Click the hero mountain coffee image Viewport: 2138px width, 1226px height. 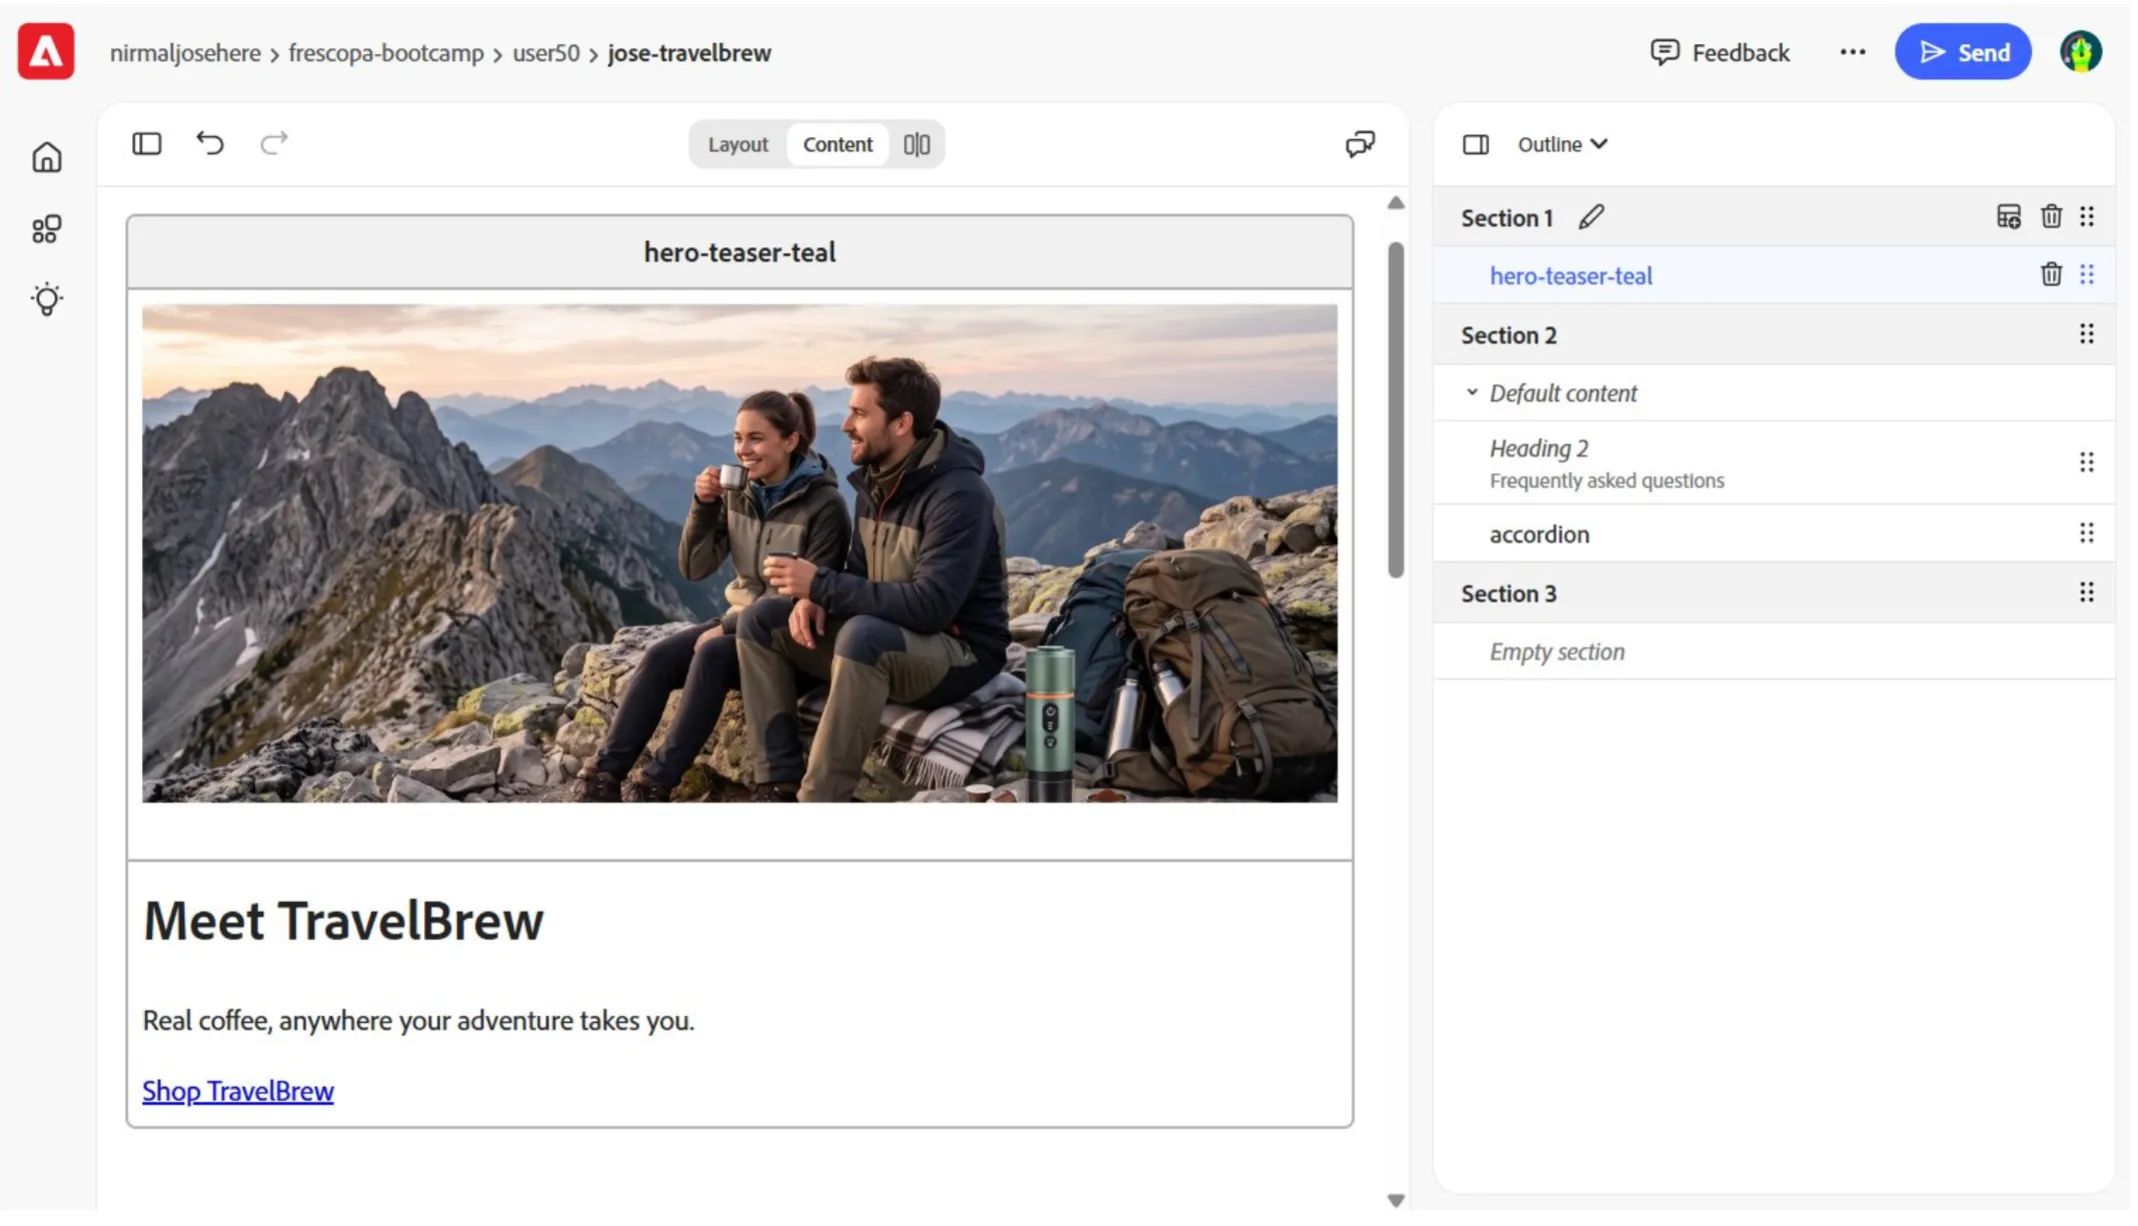point(742,555)
